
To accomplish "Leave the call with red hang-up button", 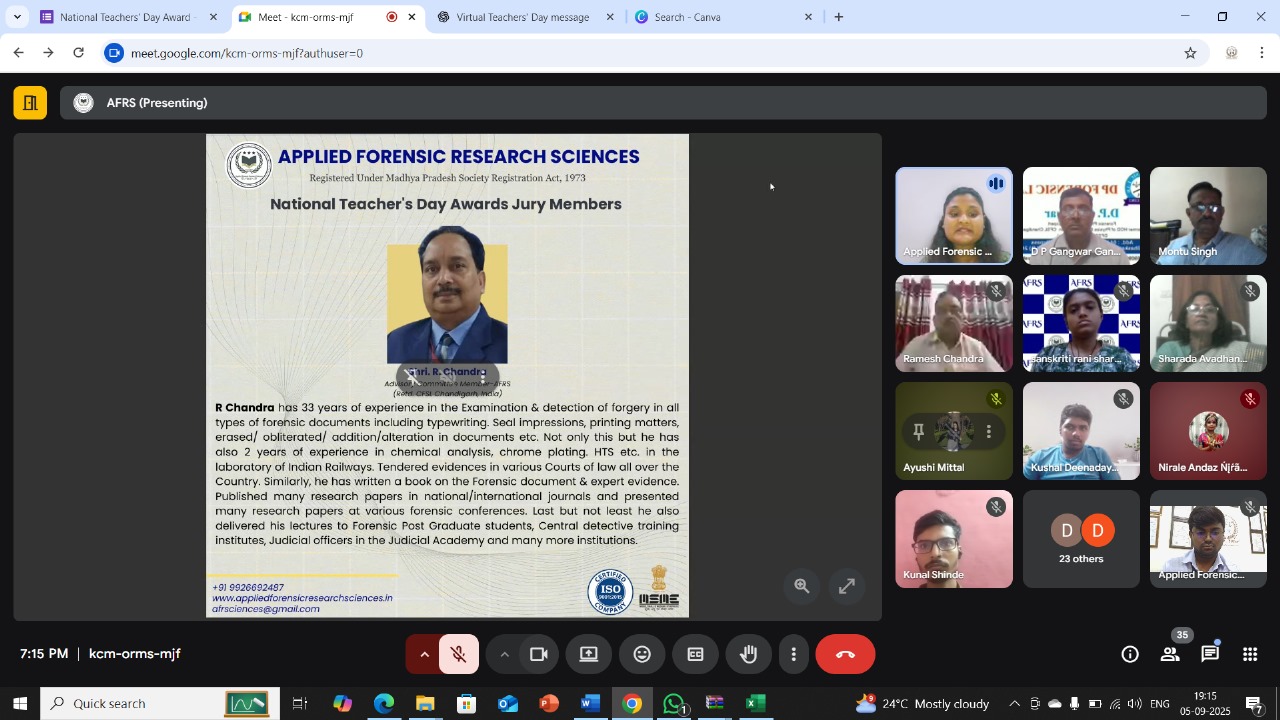I will tap(845, 654).
